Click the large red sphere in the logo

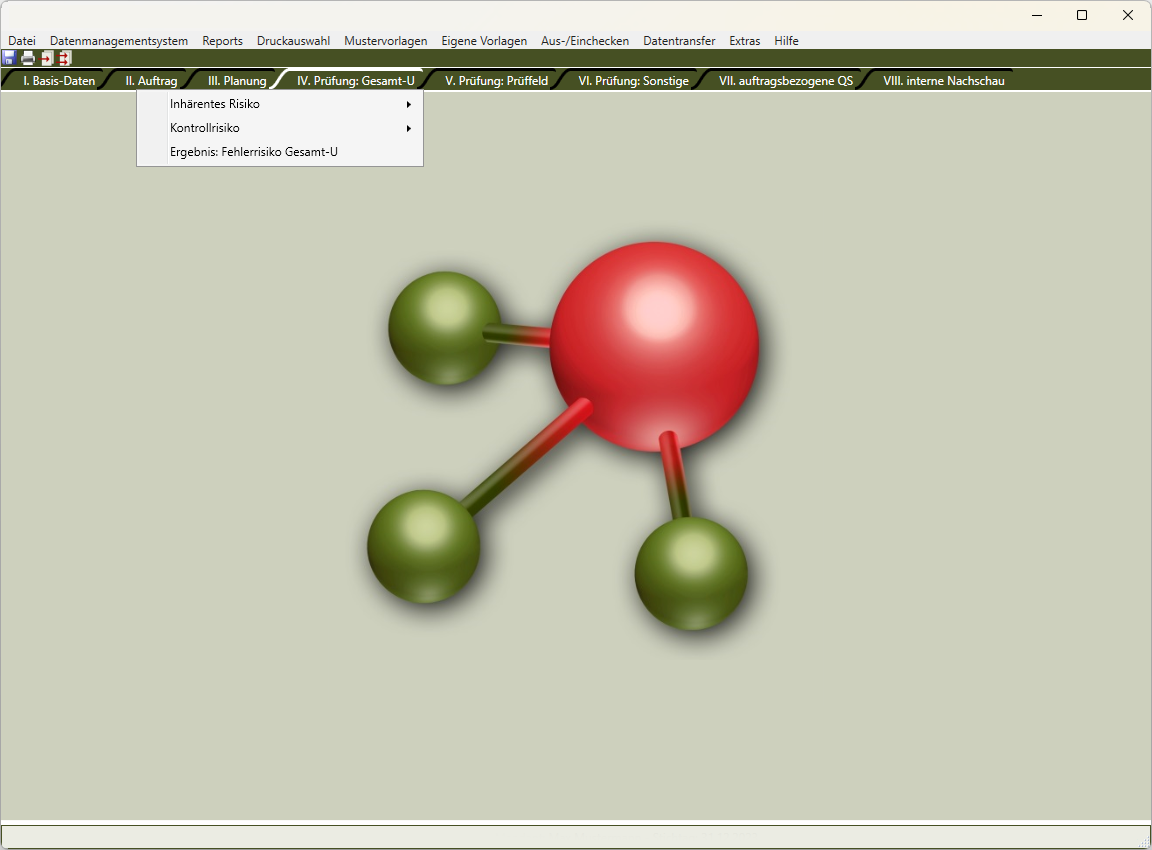point(654,346)
